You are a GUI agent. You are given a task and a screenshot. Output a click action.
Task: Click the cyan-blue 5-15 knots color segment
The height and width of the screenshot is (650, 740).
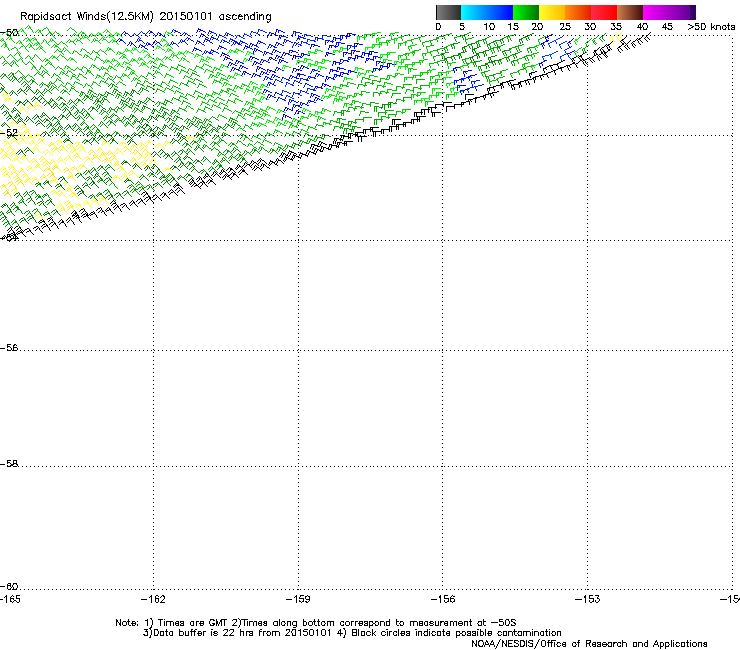487,12
